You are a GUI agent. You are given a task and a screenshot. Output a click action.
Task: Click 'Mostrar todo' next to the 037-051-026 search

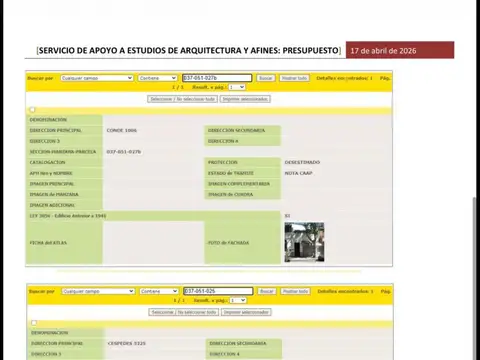pos(295,291)
